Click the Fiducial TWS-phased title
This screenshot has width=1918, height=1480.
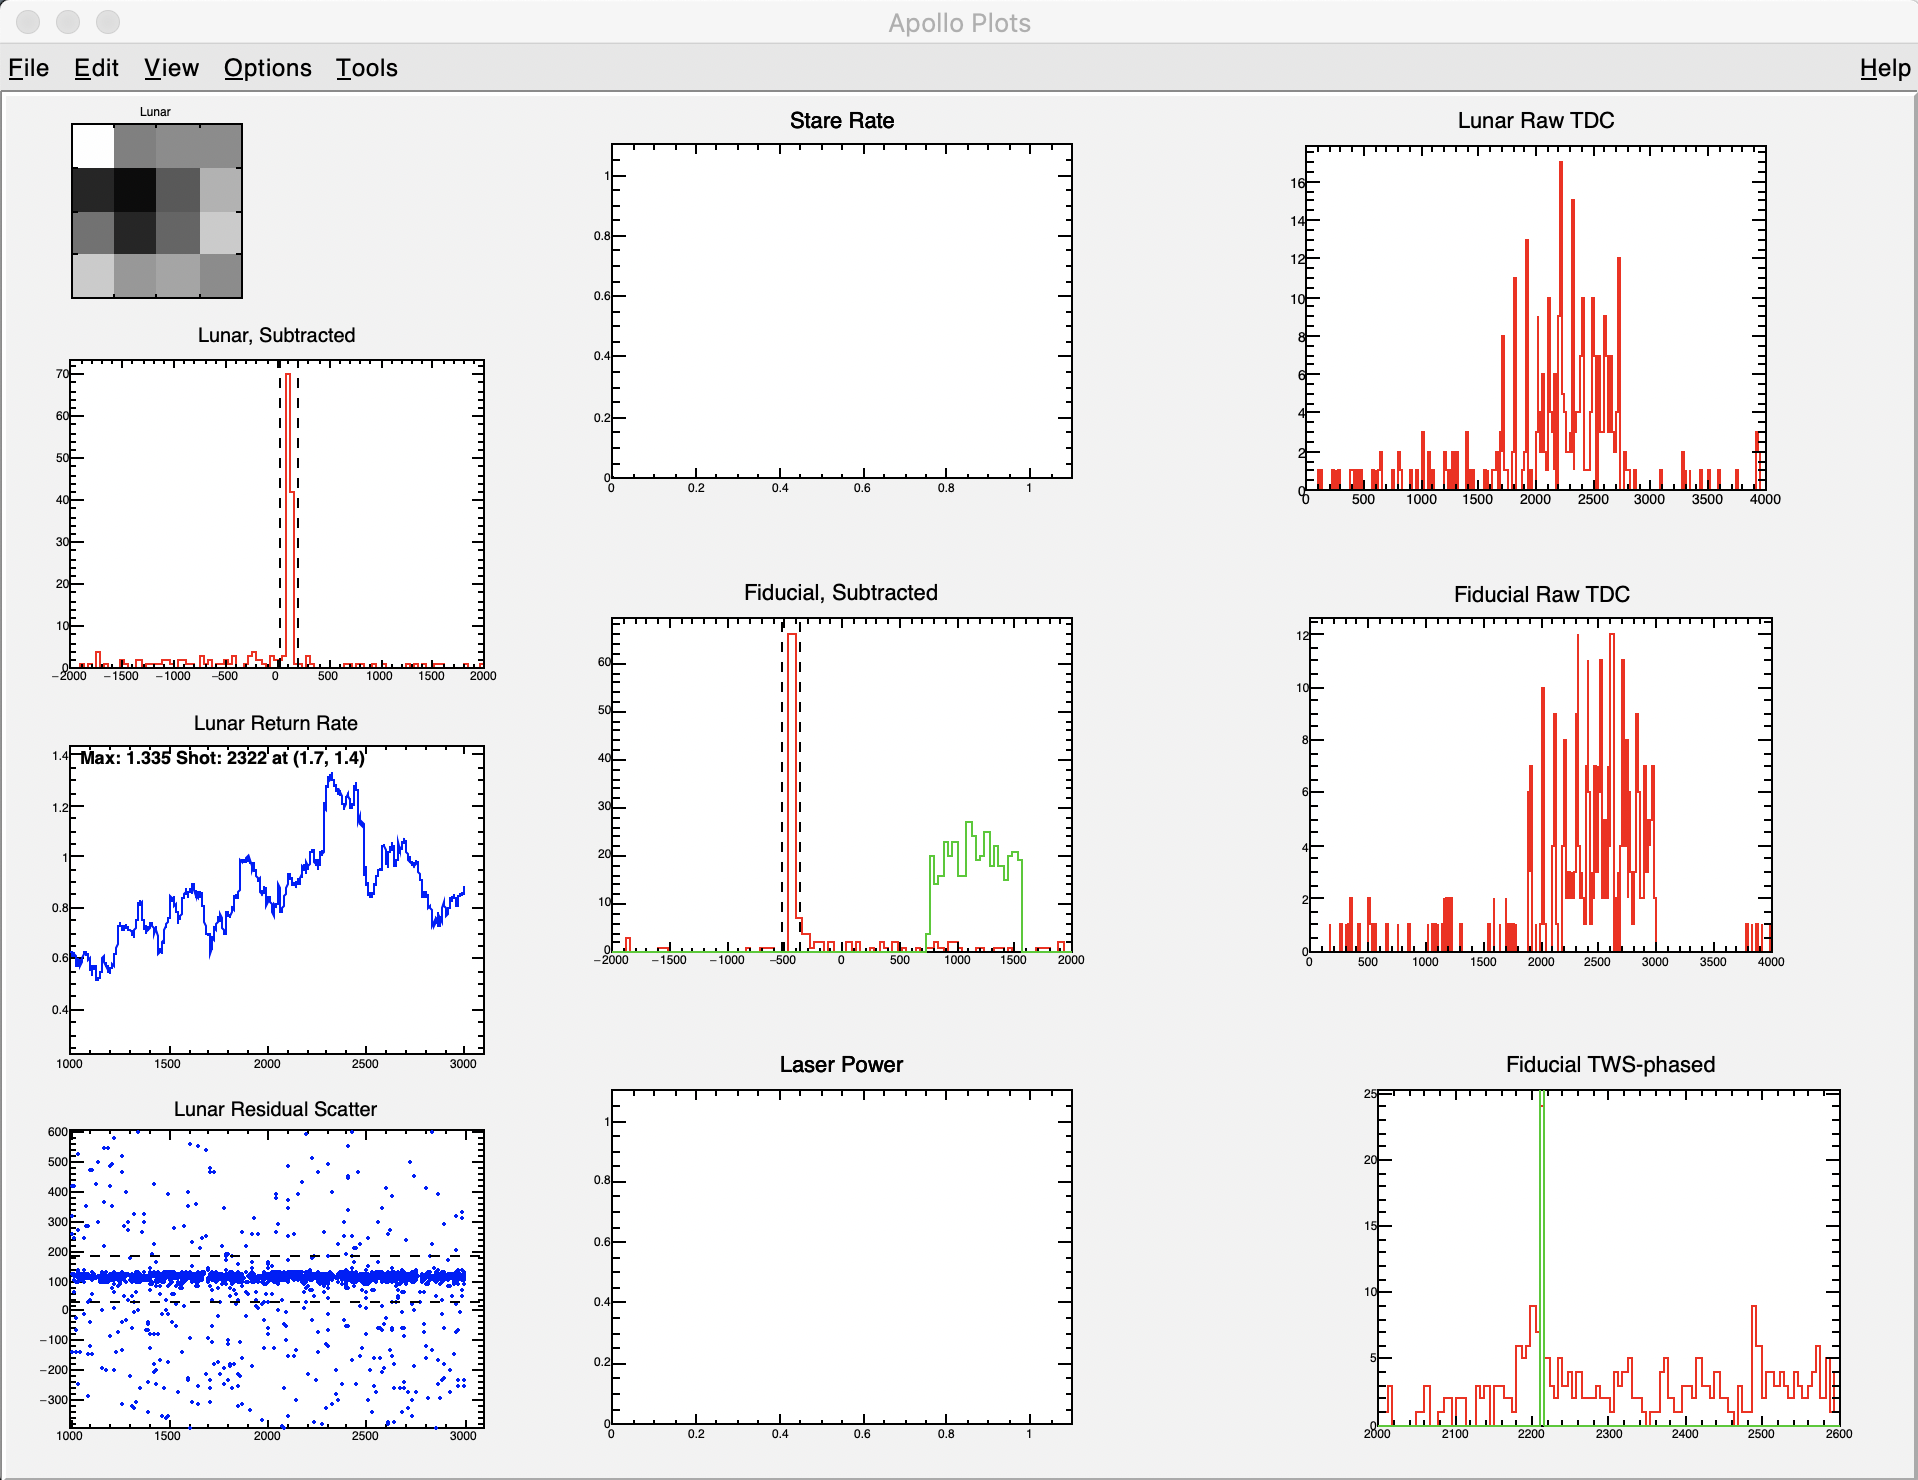click(x=1610, y=1065)
